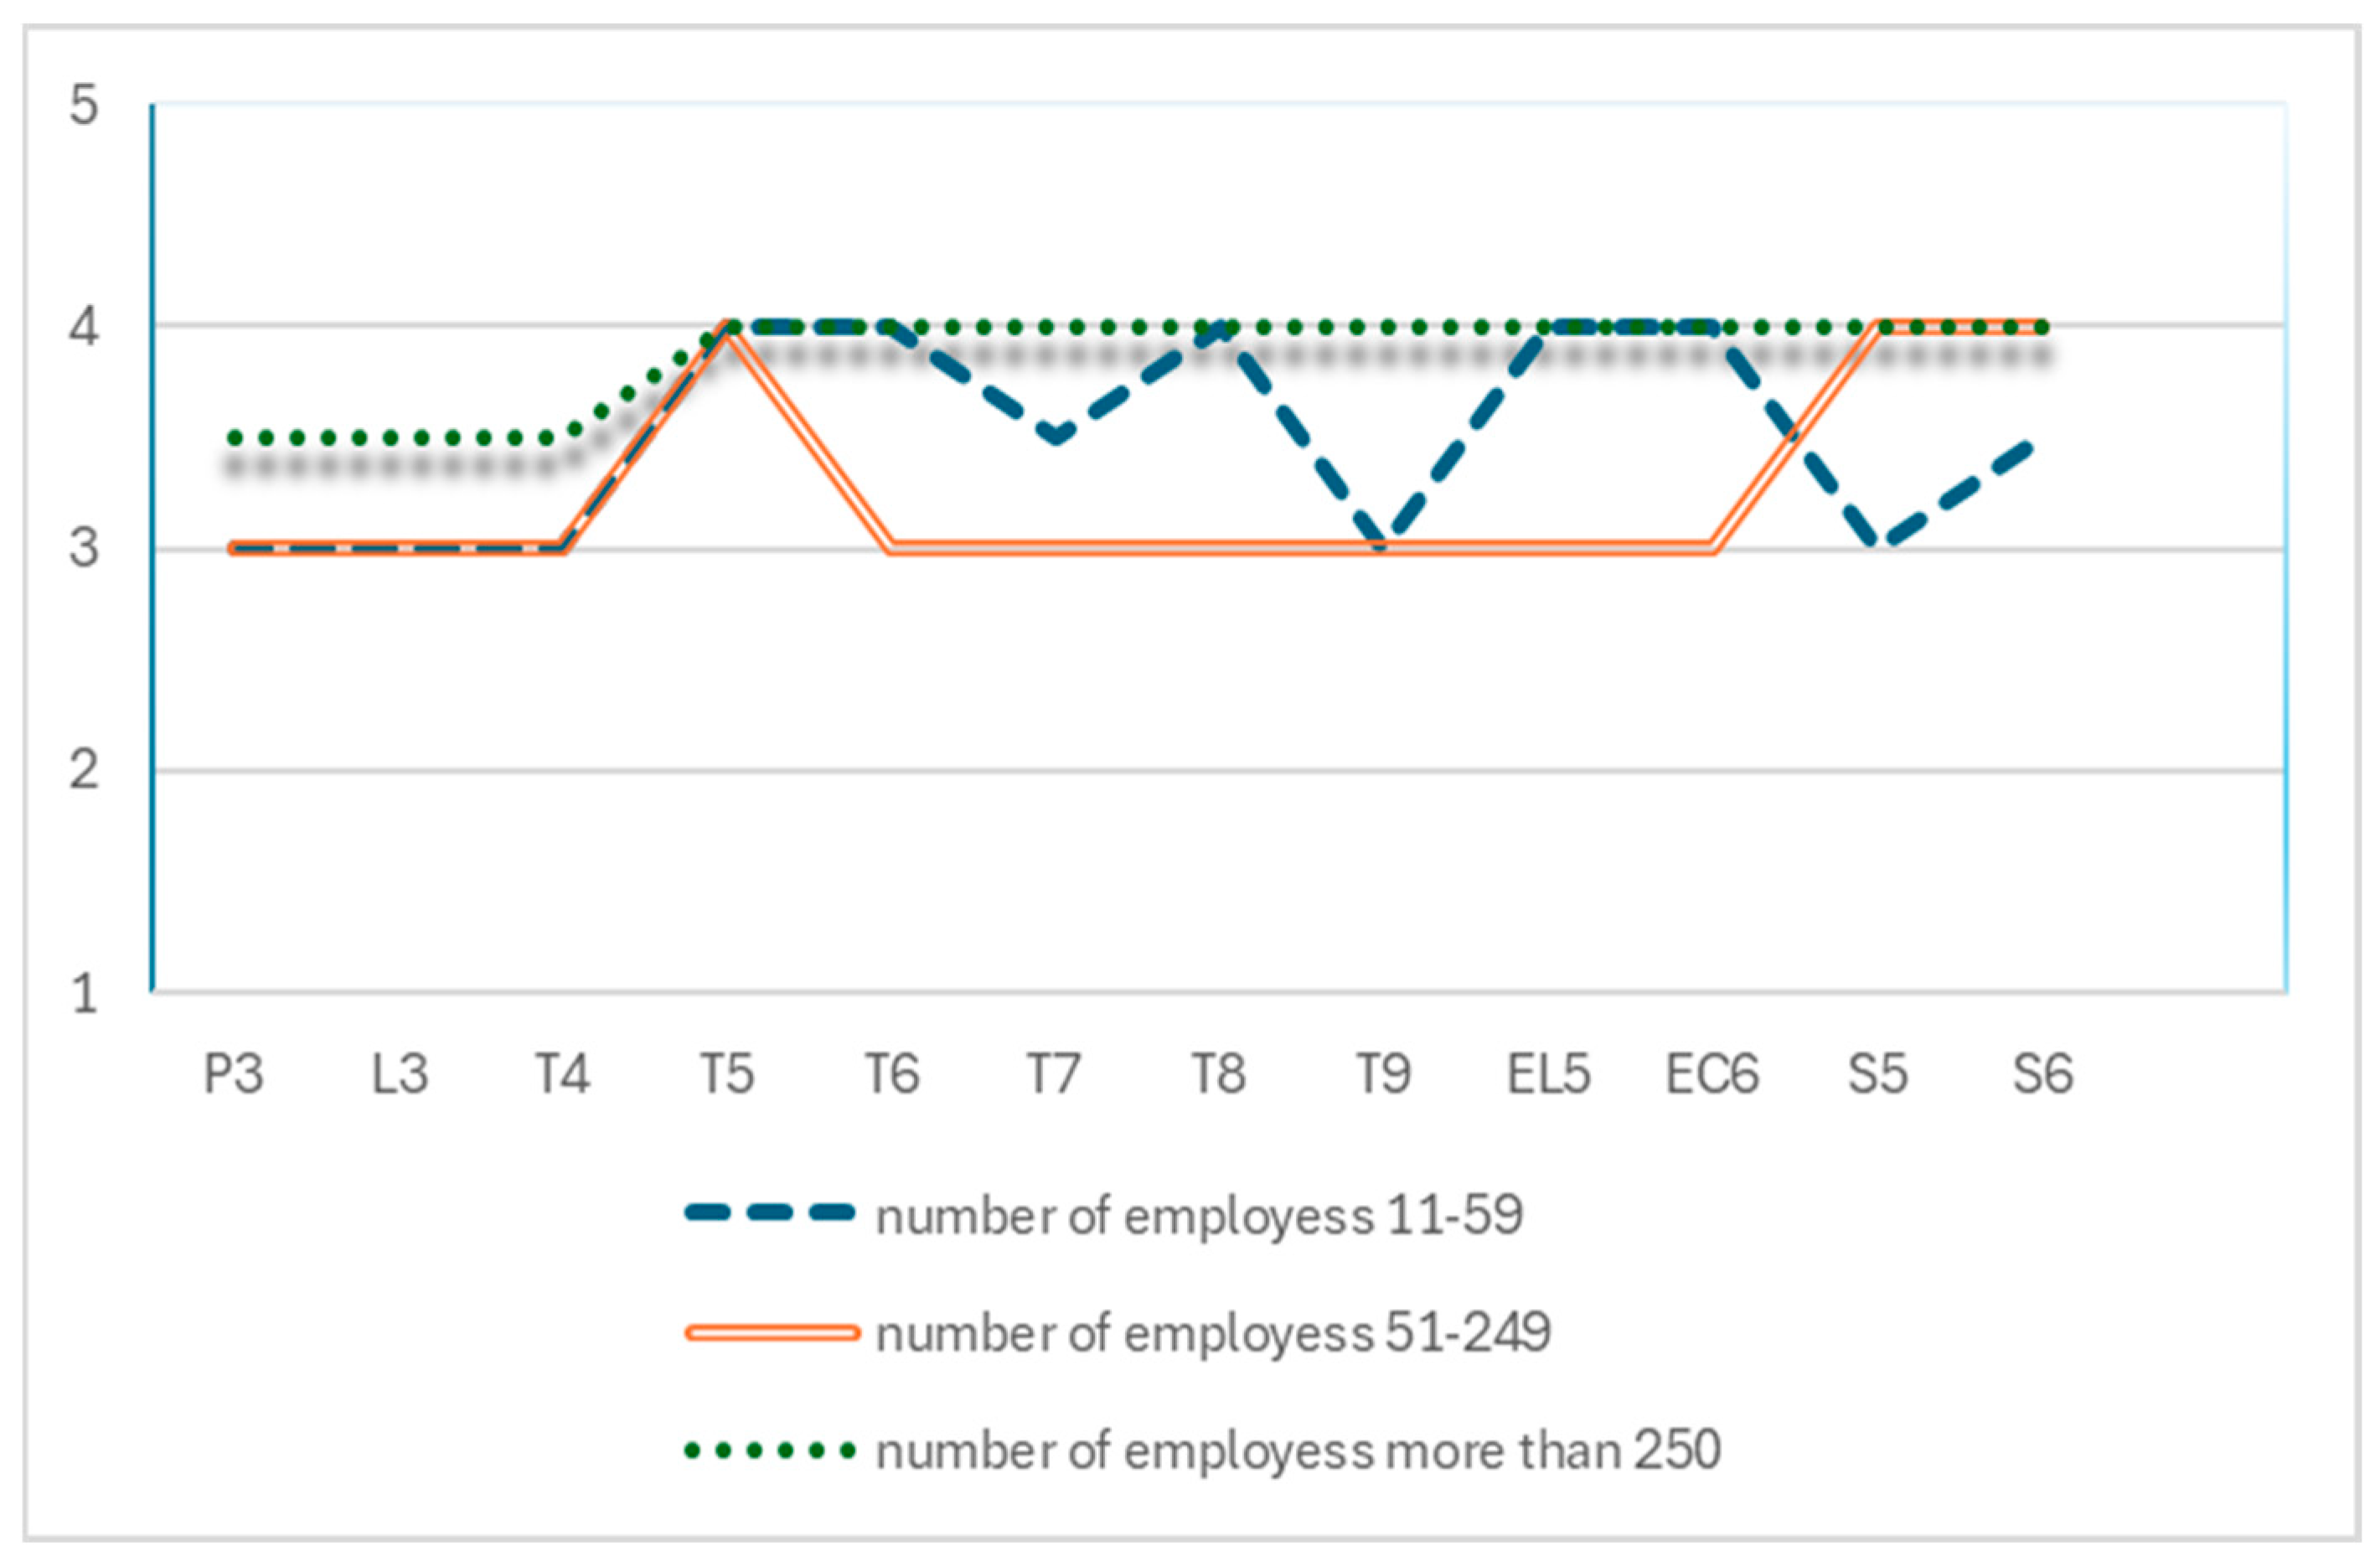Select the S5 category label
The image size is (2380, 1567).
pos(1878,1075)
